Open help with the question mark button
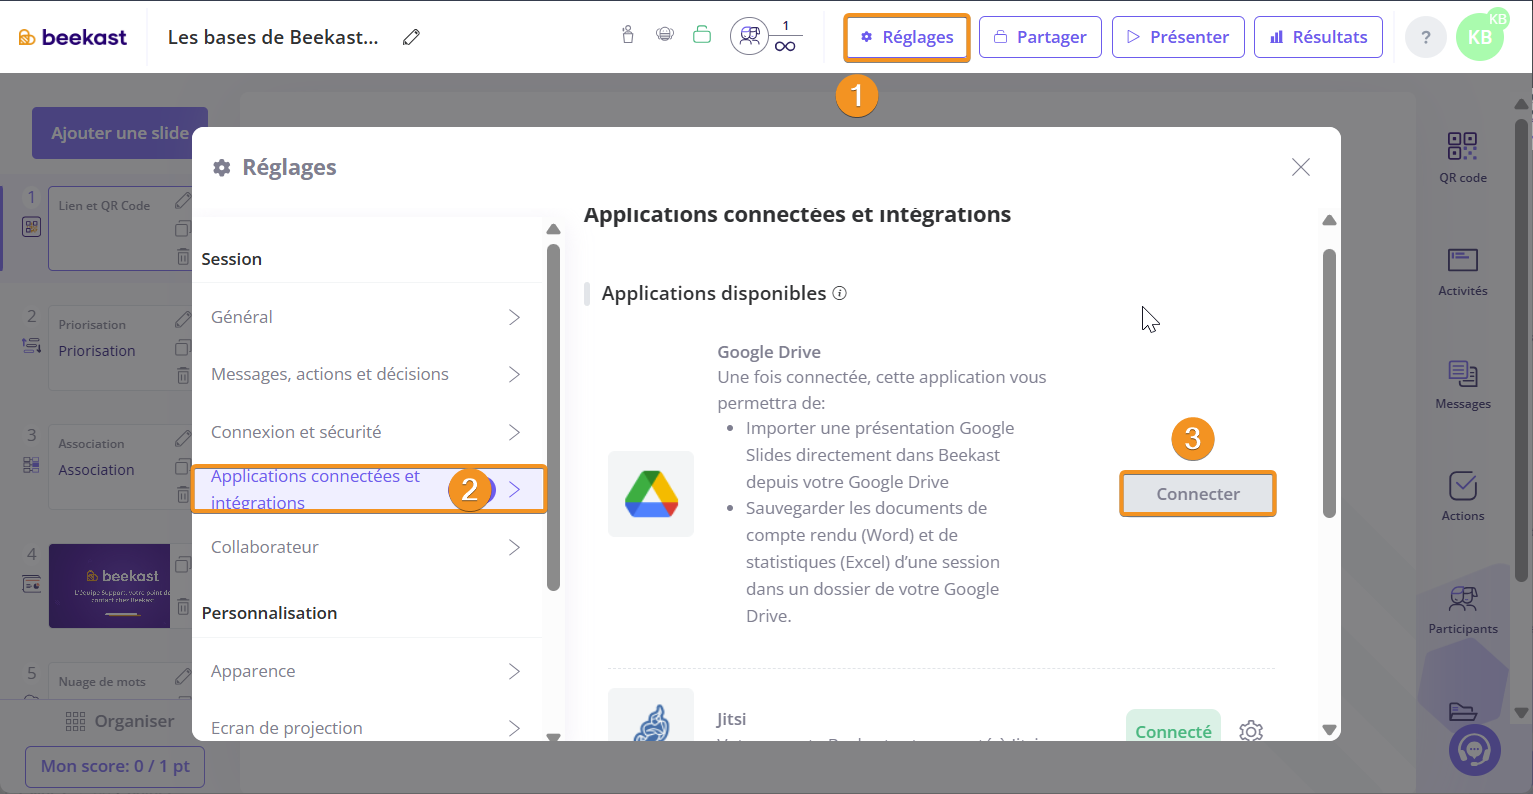This screenshot has width=1533, height=794. tap(1426, 37)
